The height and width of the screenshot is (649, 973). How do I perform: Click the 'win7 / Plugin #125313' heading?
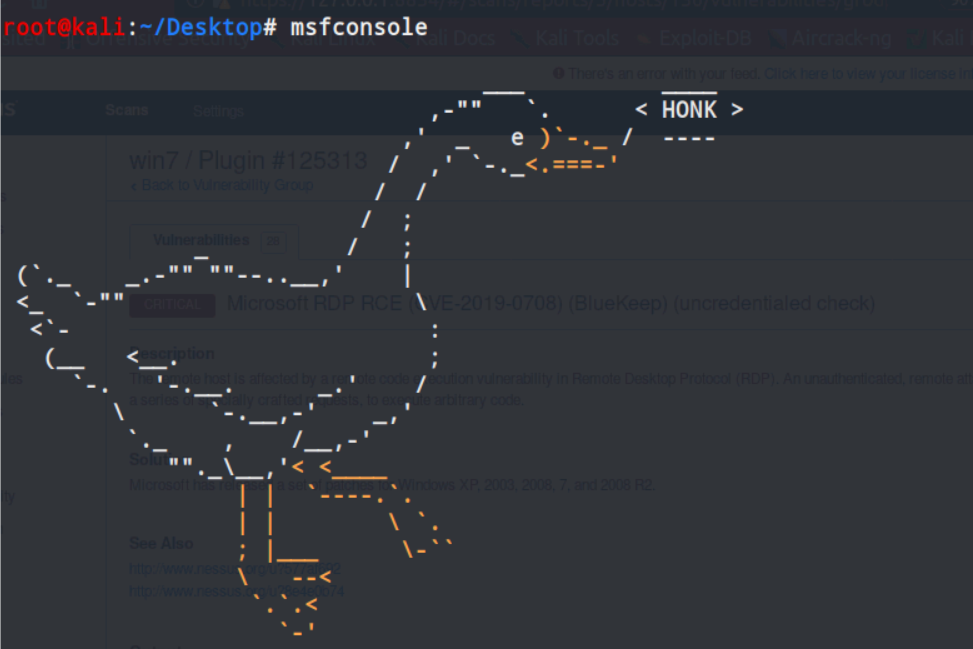(248, 161)
